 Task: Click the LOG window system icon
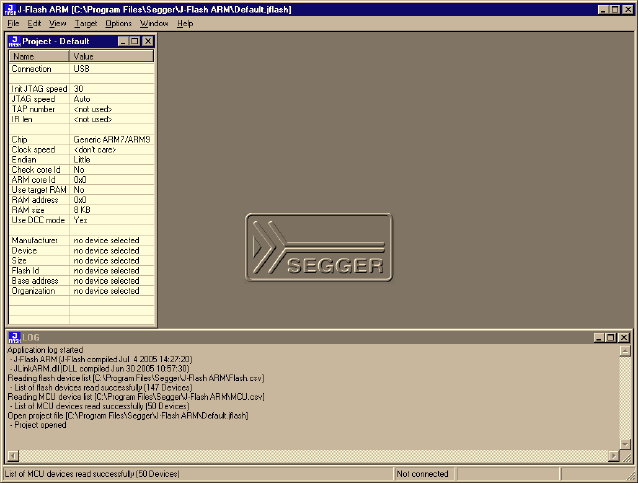coord(15,337)
